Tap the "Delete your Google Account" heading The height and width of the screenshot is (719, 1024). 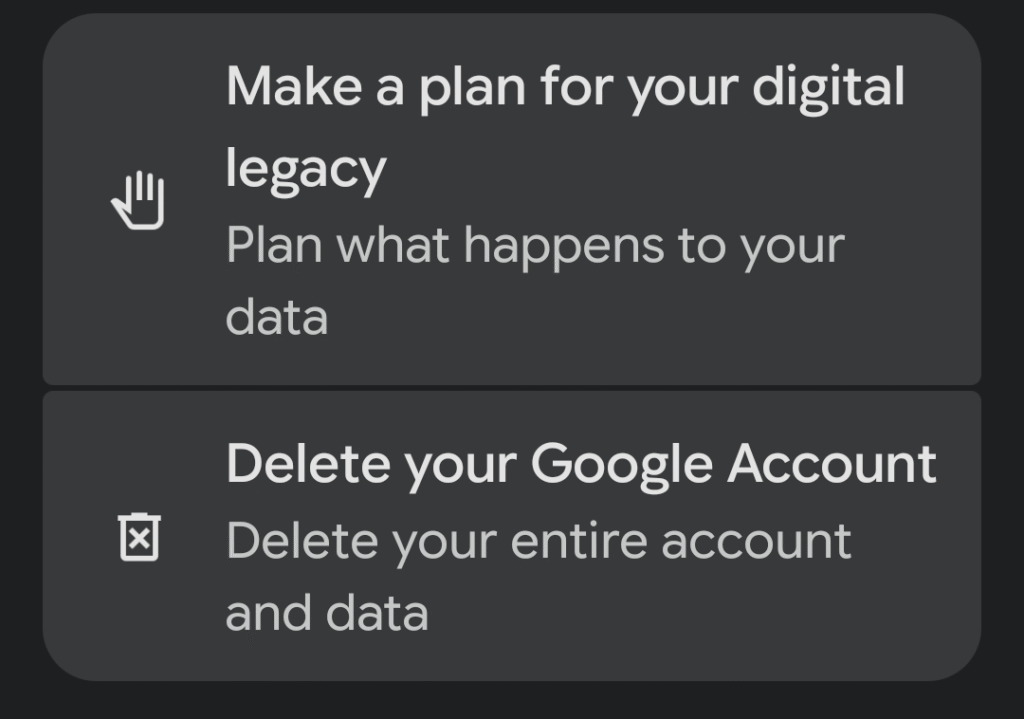click(580, 464)
